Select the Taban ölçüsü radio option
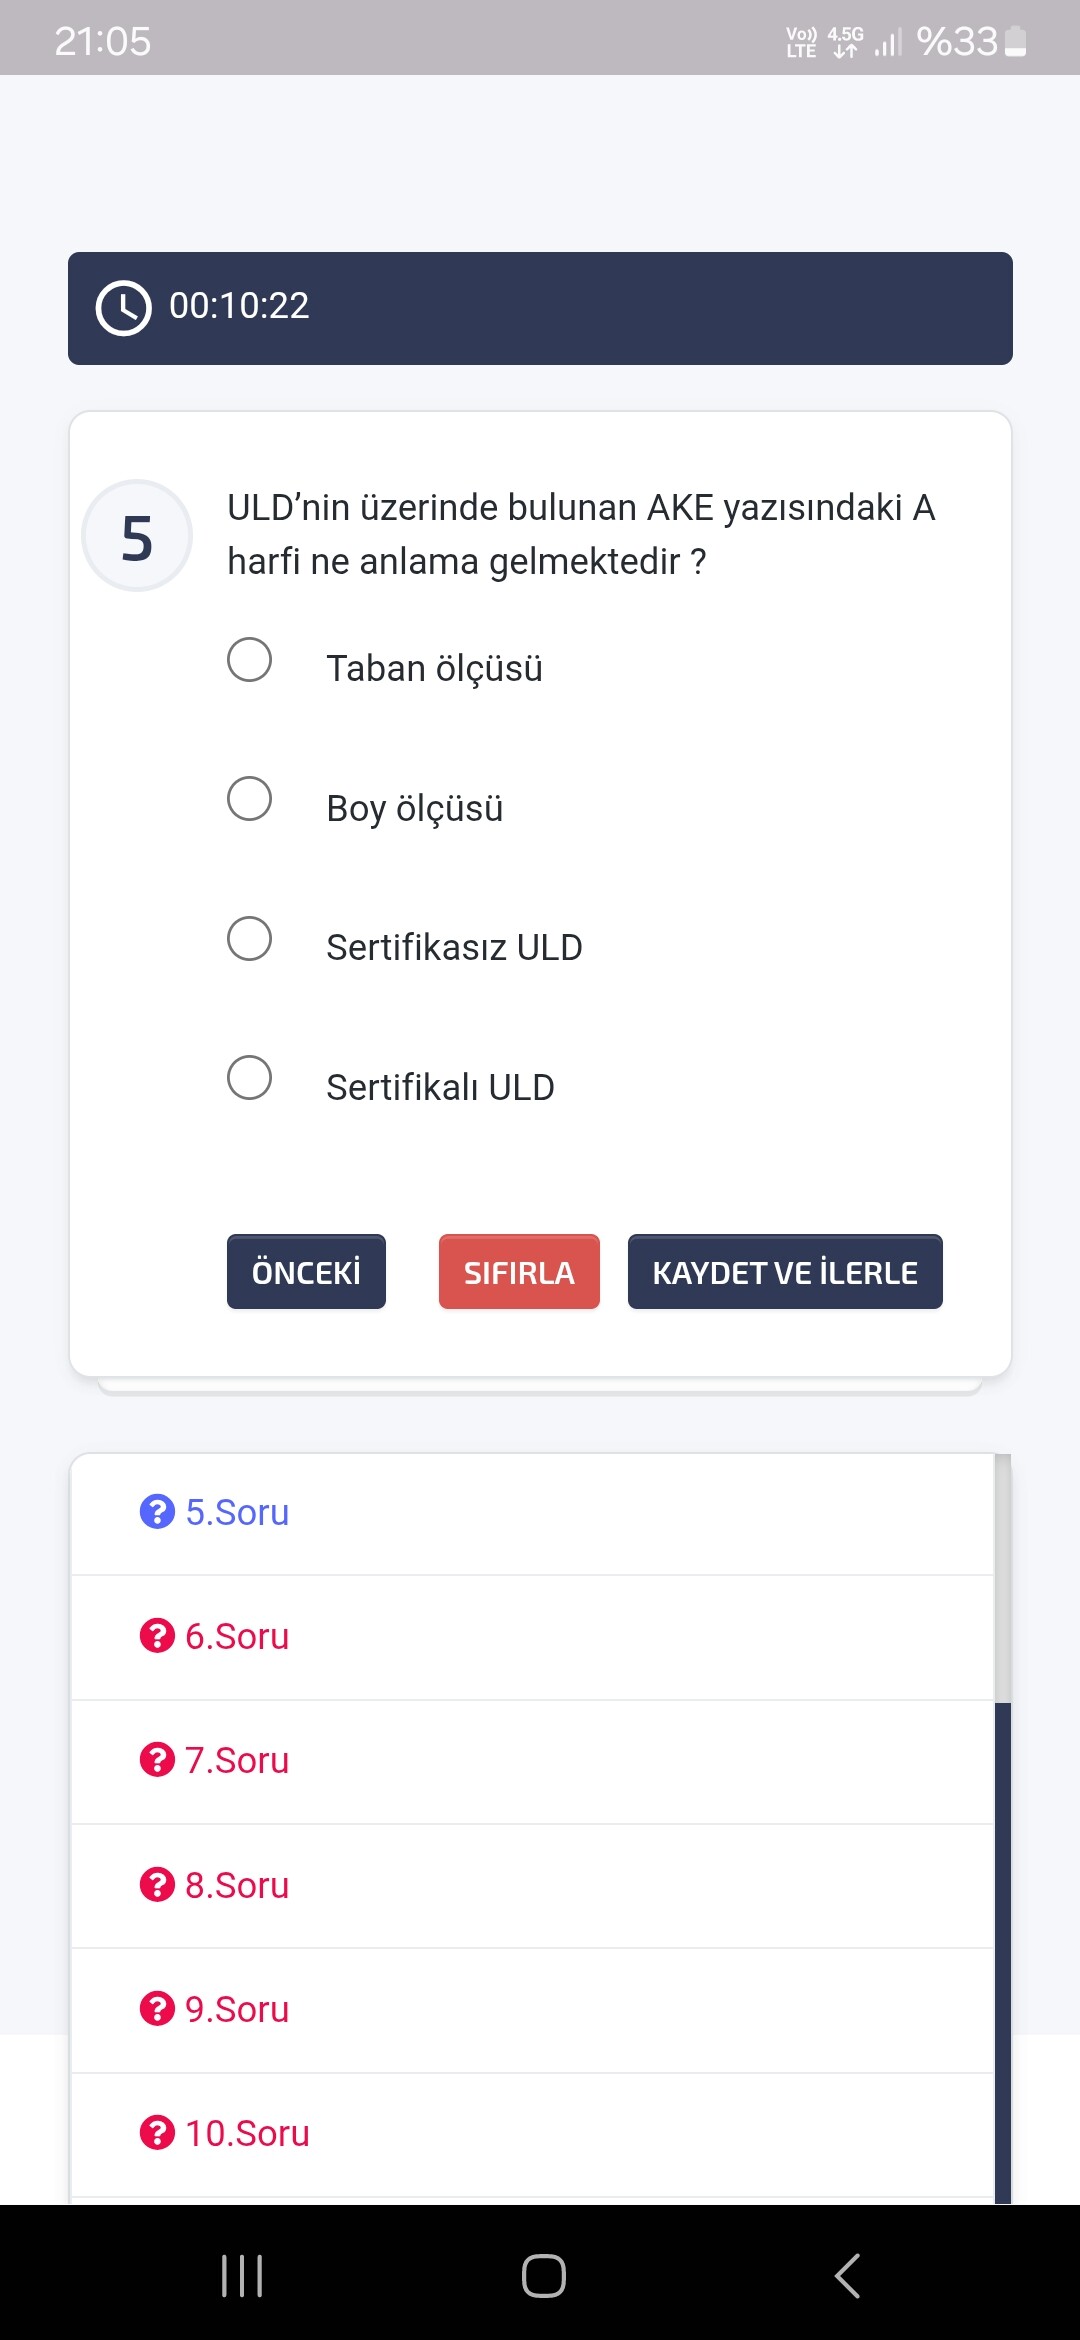The width and height of the screenshot is (1080, 2340). click(249, 660)
